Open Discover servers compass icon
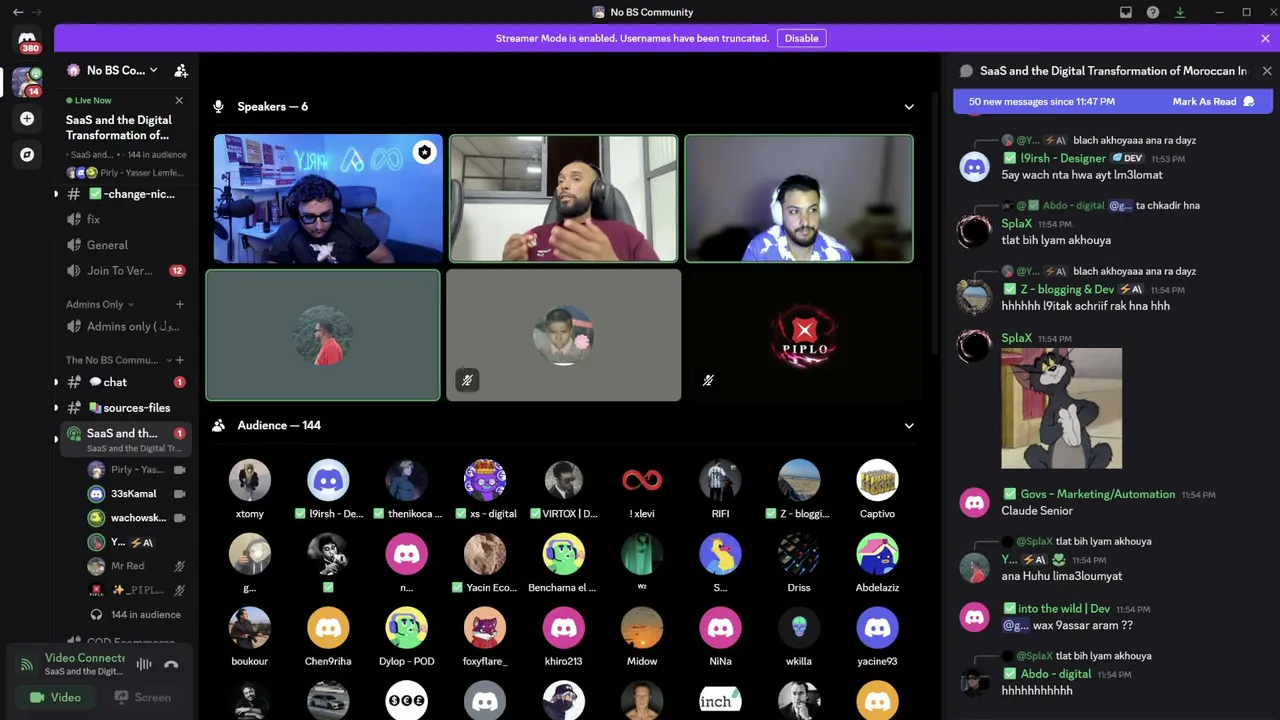This screenshot has width=1280, height=720. coord(27,155)
